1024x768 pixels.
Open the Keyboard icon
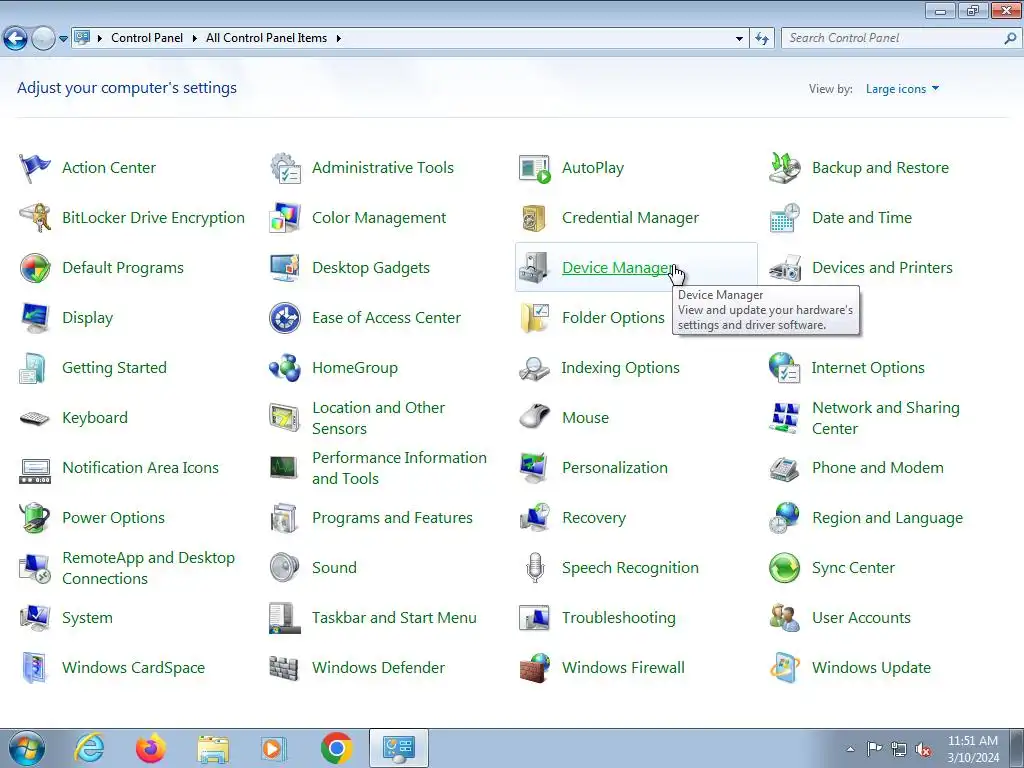tap(35, 418)
